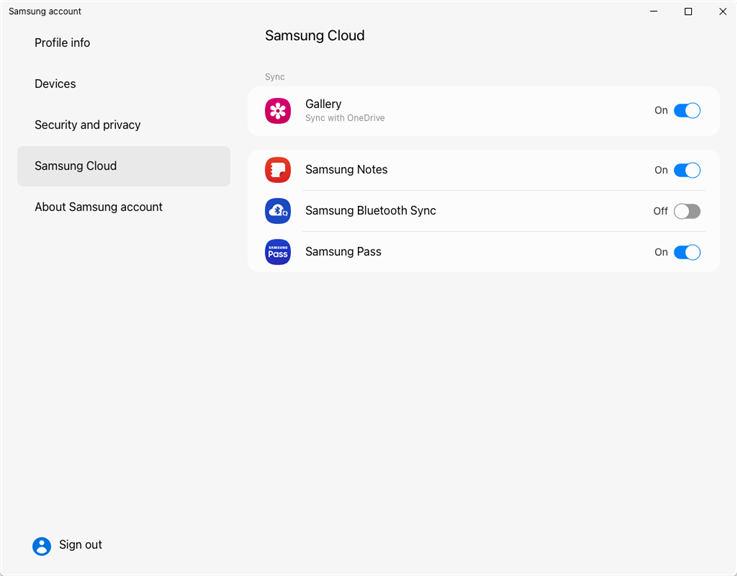Close the Samsung account window

tap(723, 11)
